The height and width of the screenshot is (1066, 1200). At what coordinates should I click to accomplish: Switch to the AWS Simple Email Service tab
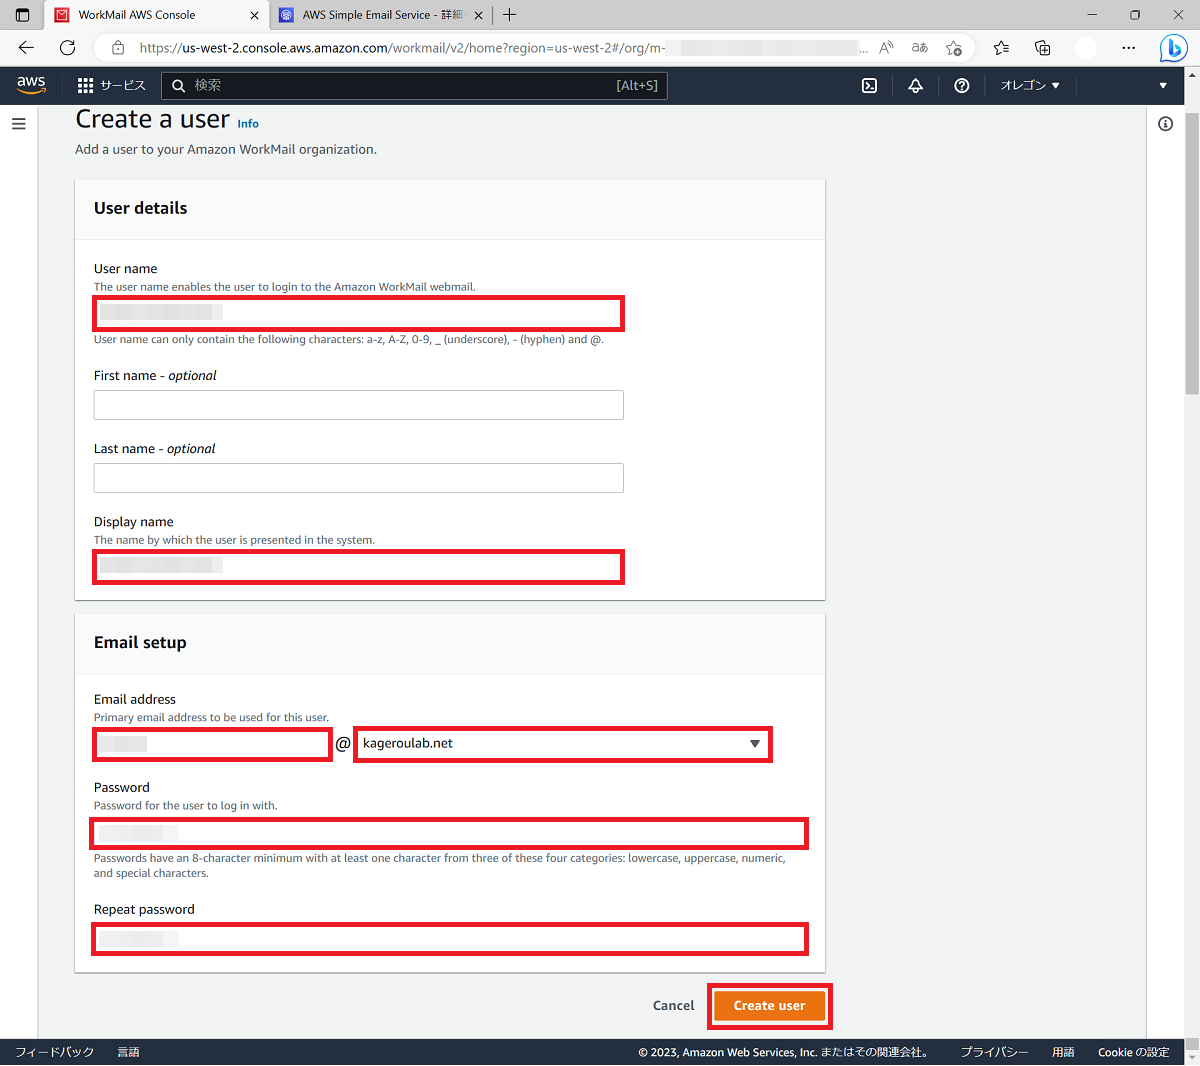(380, 15)
